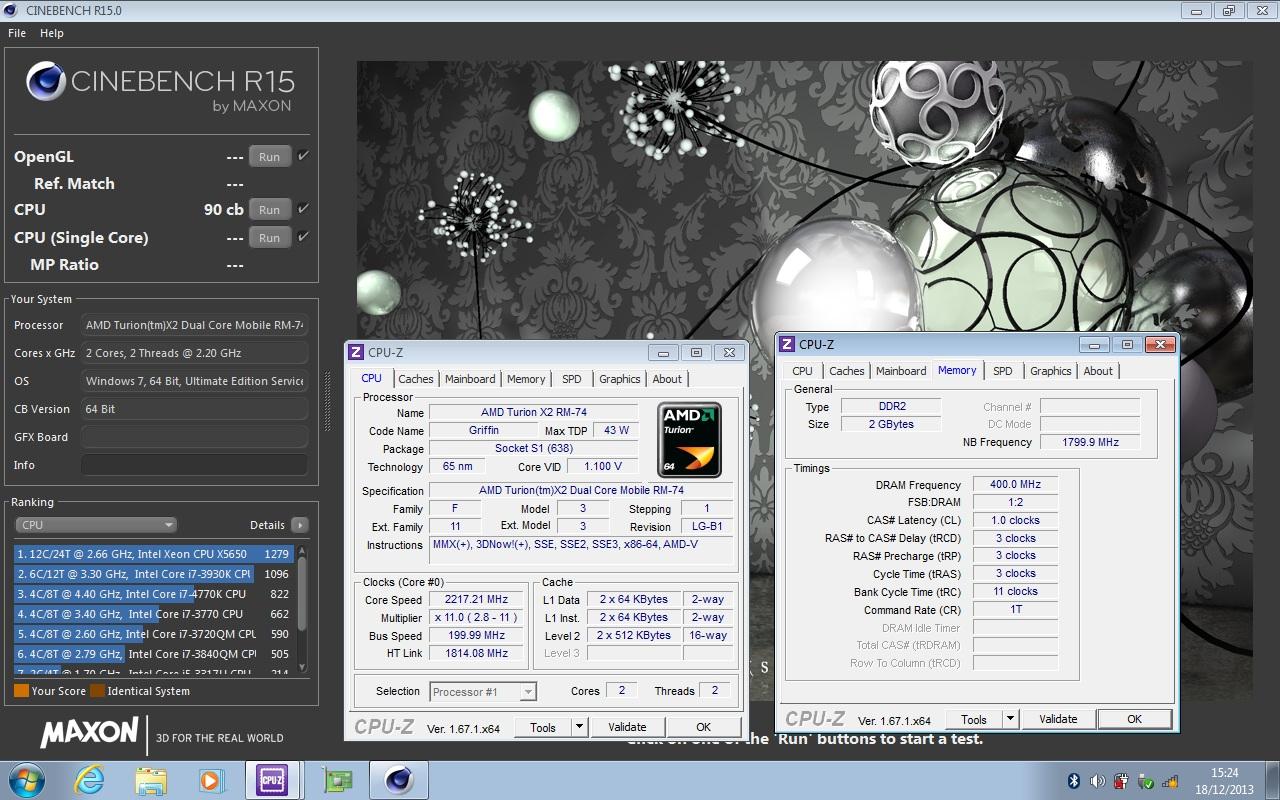Viewport: 1280px width, 800px height.
Task: Open Tools dropdown arrow in Memory CPU-Z window
Action: click(x=1010, y=719)
